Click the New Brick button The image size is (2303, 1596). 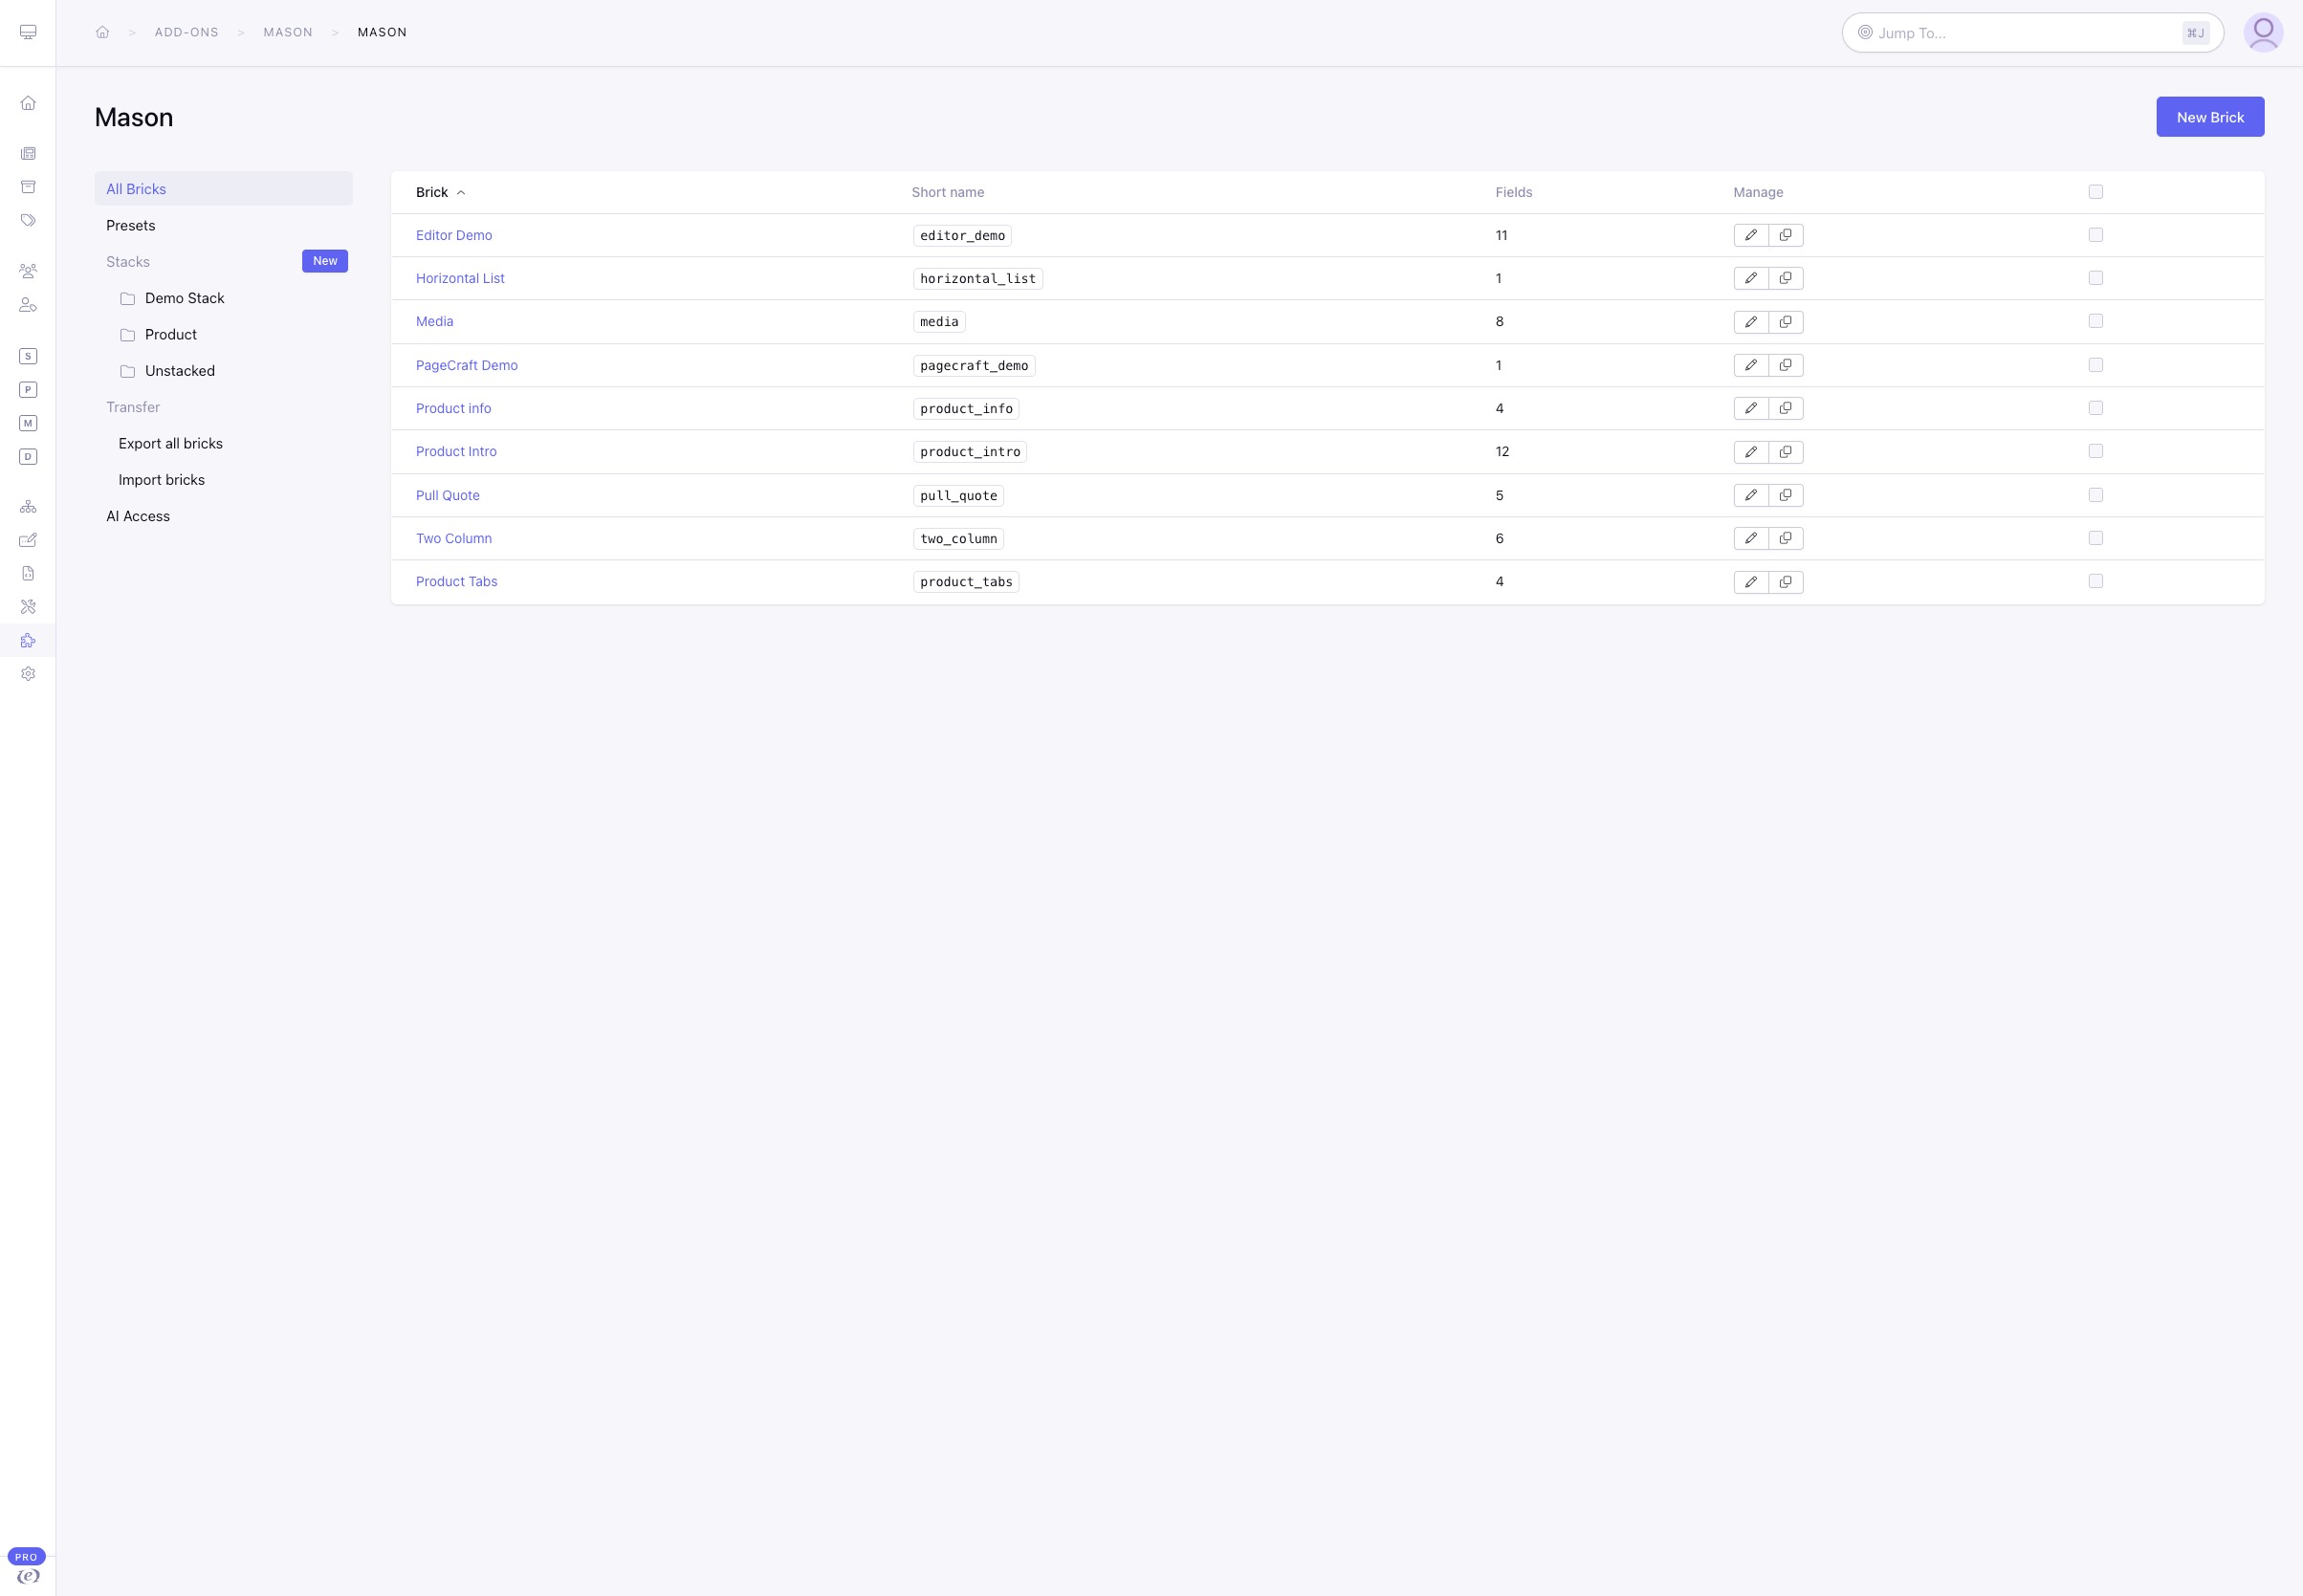[2210, 117]
